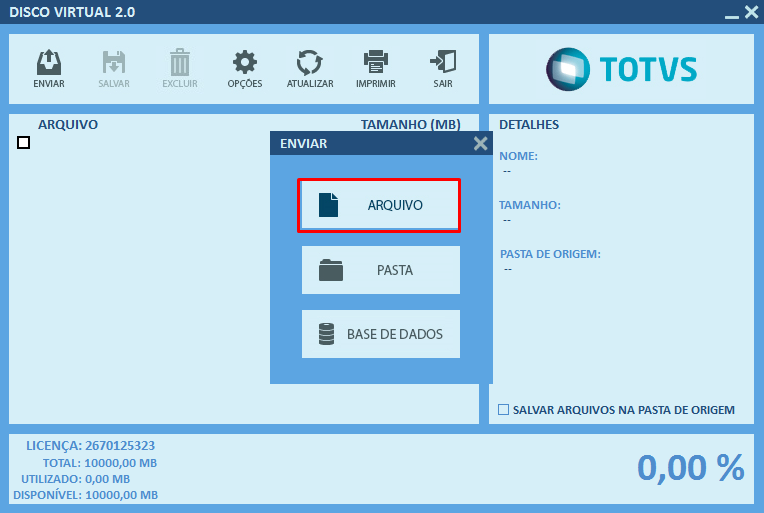Close the Enviar dialog

coord(480,143)
